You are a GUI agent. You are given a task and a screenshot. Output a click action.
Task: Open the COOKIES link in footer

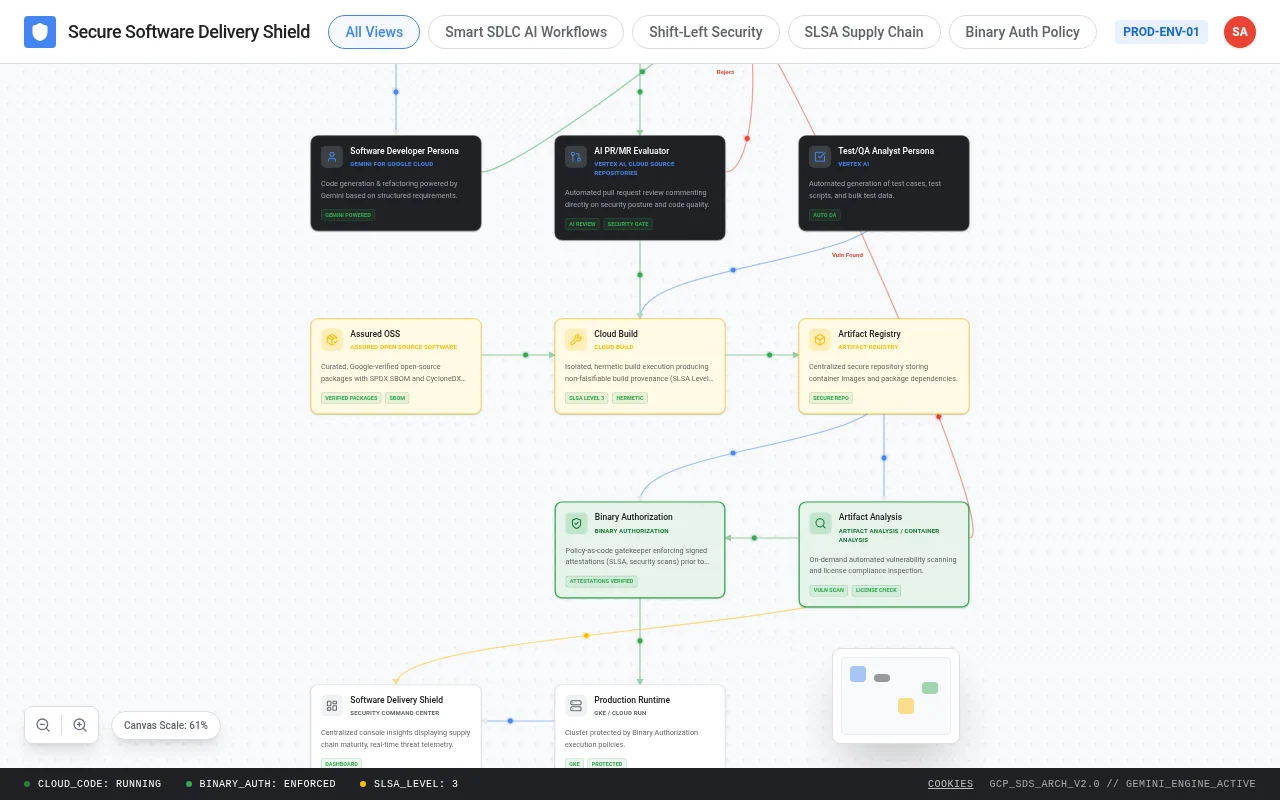coord(950,784)
